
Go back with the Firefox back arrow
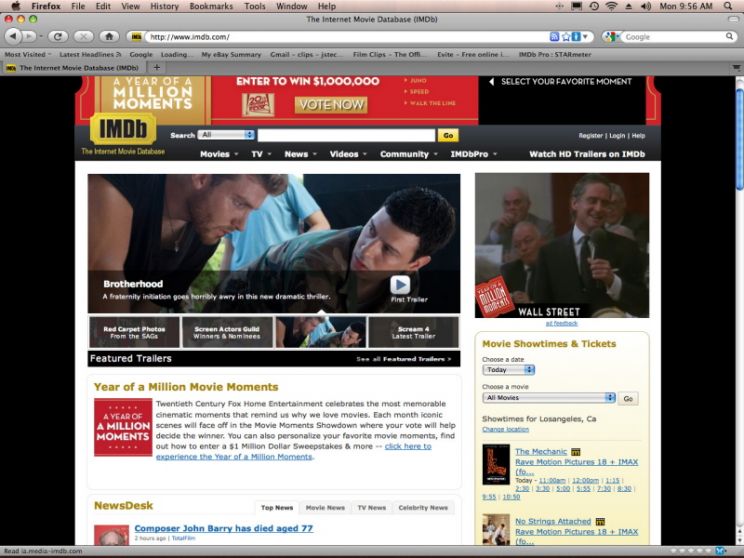click(13, 36)
